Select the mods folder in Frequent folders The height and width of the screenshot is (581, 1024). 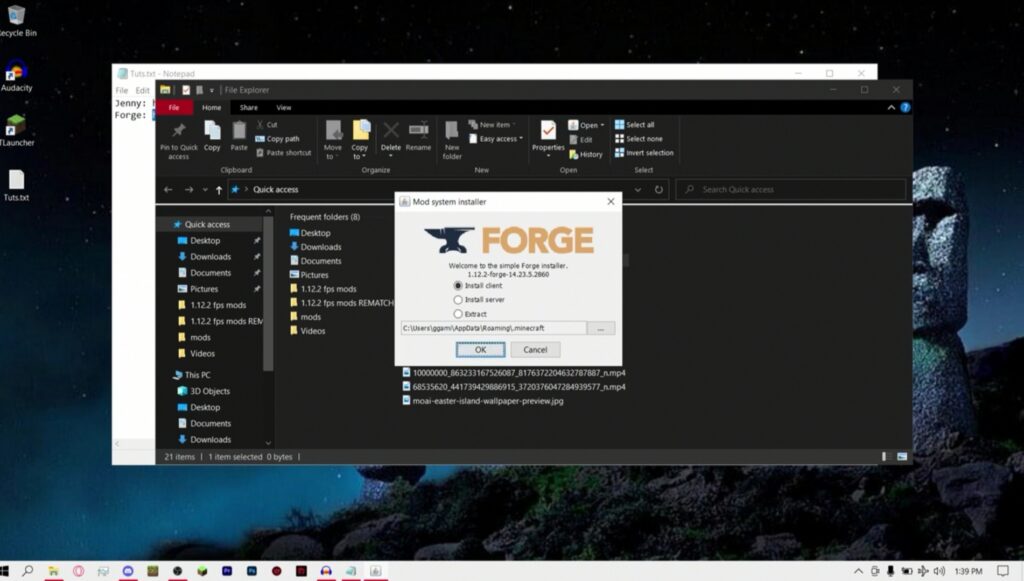tap(310, 317)
